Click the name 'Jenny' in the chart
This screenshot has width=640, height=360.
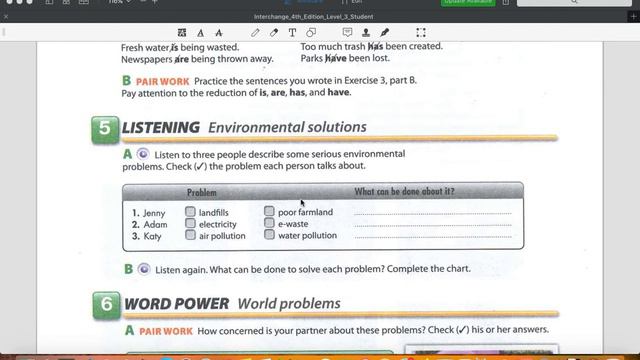point(154,213)
